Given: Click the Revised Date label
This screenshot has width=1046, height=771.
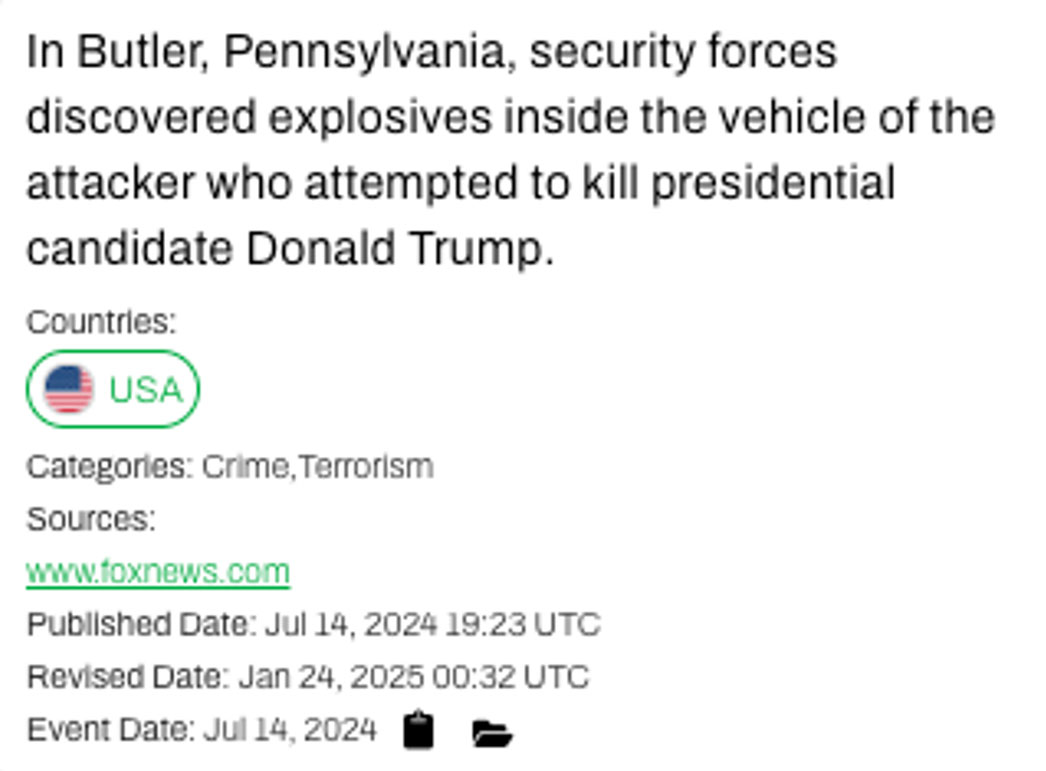Looking at the screenshot, I should click(128, 677).
